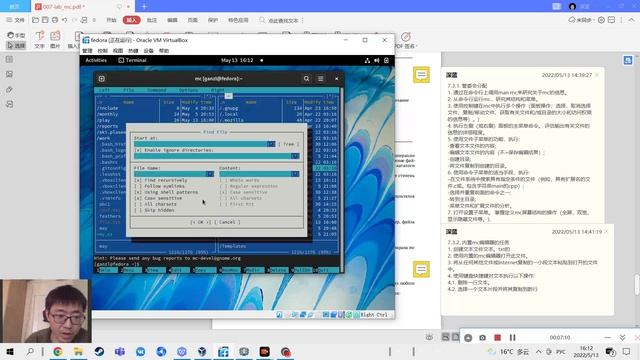Open Steam from the taskbar
The height and width of the screenshot is (360, 640).
pos(99,351)
